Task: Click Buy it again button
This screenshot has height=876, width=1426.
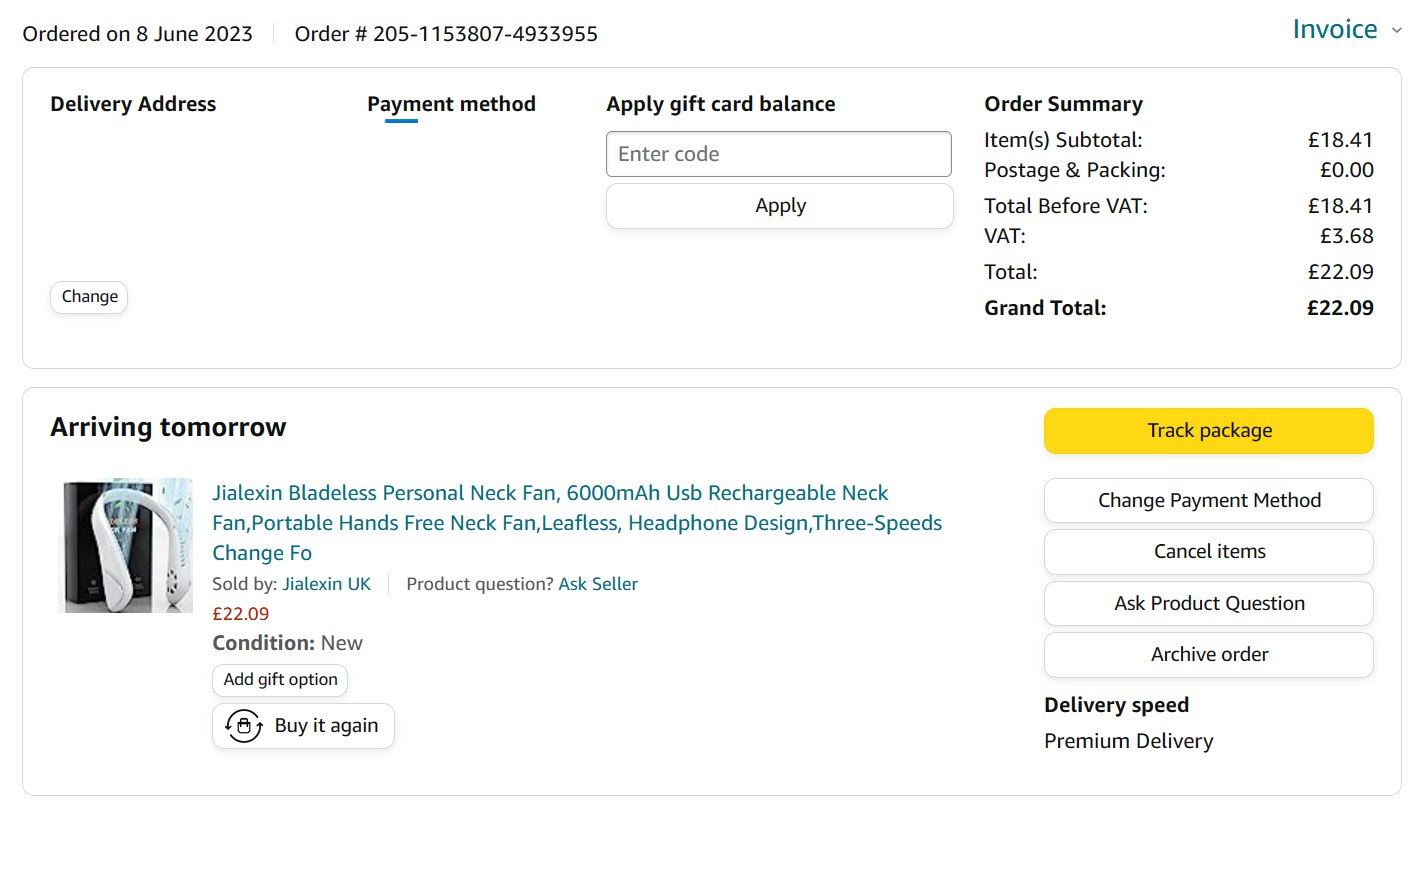Action: (326, 726)
